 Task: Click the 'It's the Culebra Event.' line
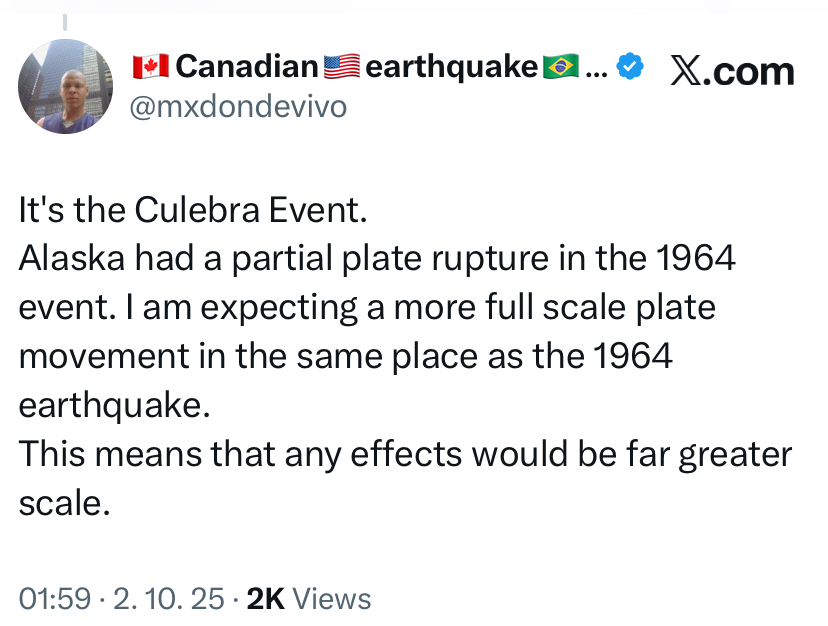pos(193,210)
